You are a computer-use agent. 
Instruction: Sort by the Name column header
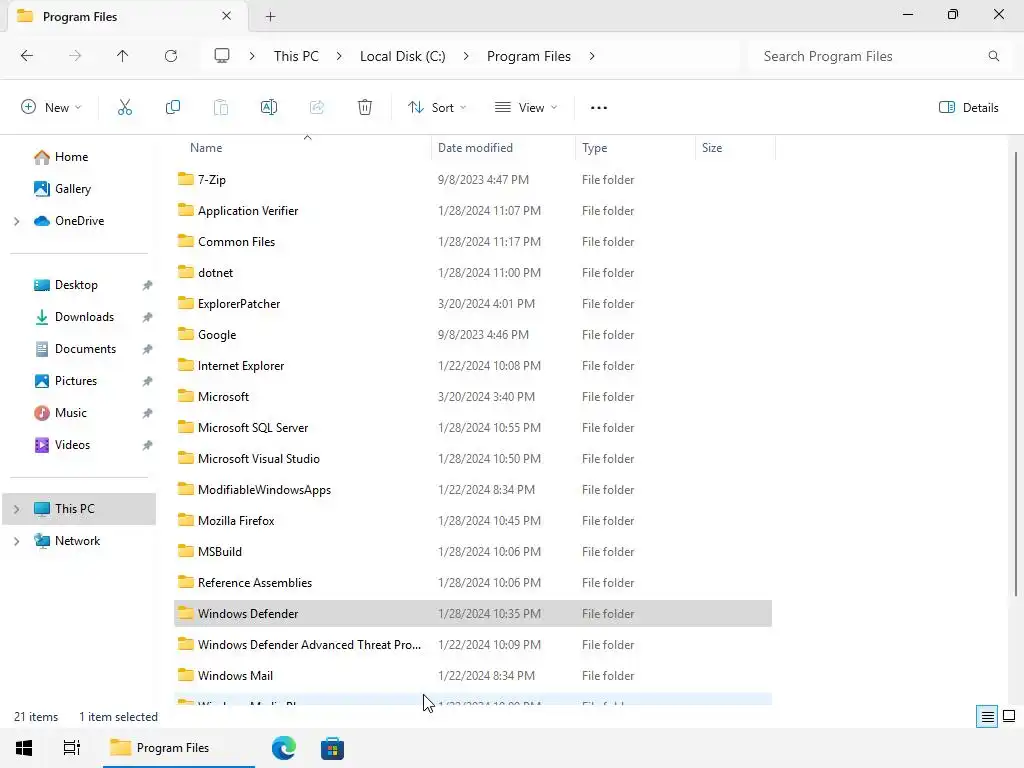303,148
